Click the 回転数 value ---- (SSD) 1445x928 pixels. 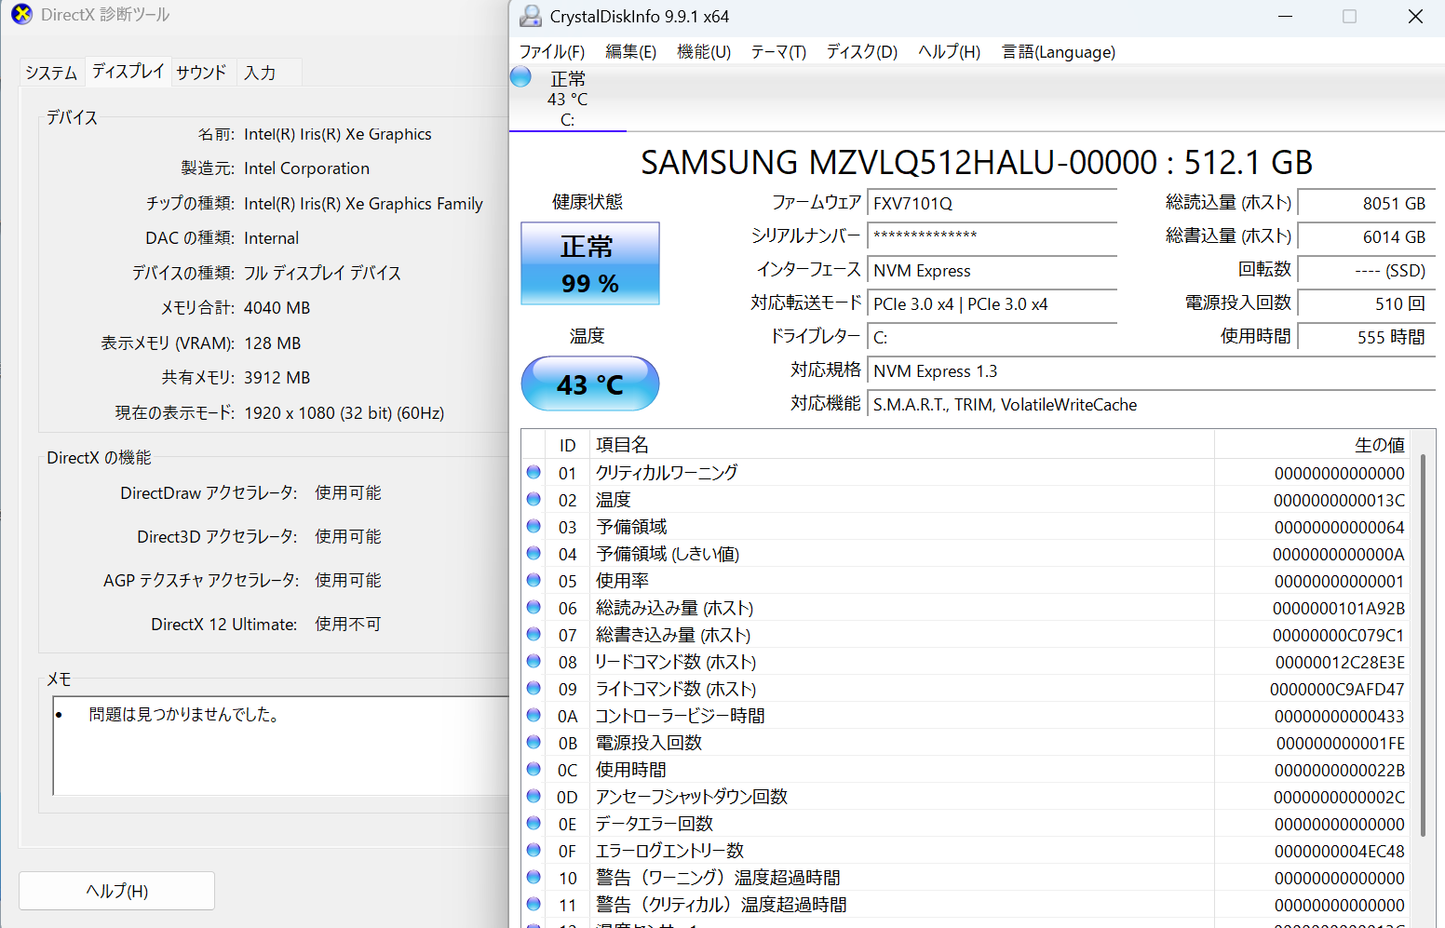click(1366, 271)
